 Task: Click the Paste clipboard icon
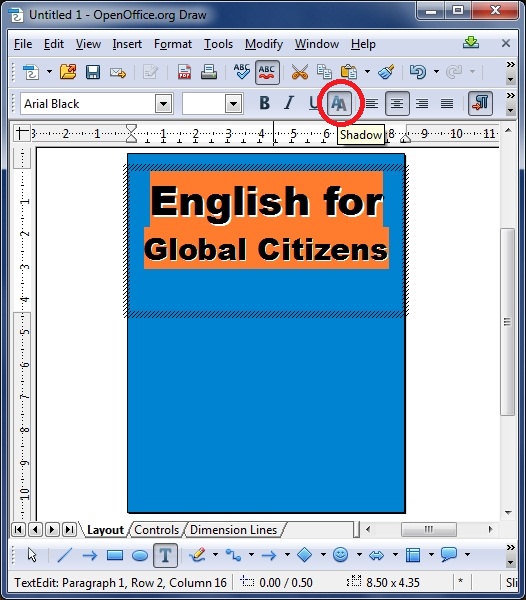pos(349,72)
